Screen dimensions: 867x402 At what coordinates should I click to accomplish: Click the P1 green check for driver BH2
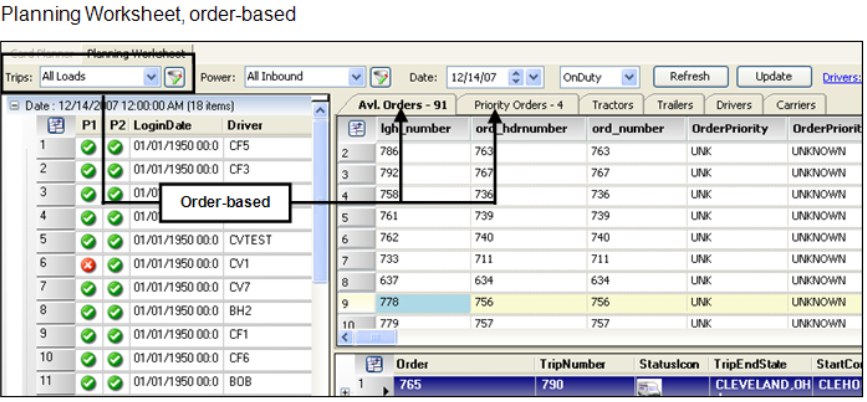[x=88, y=312]
